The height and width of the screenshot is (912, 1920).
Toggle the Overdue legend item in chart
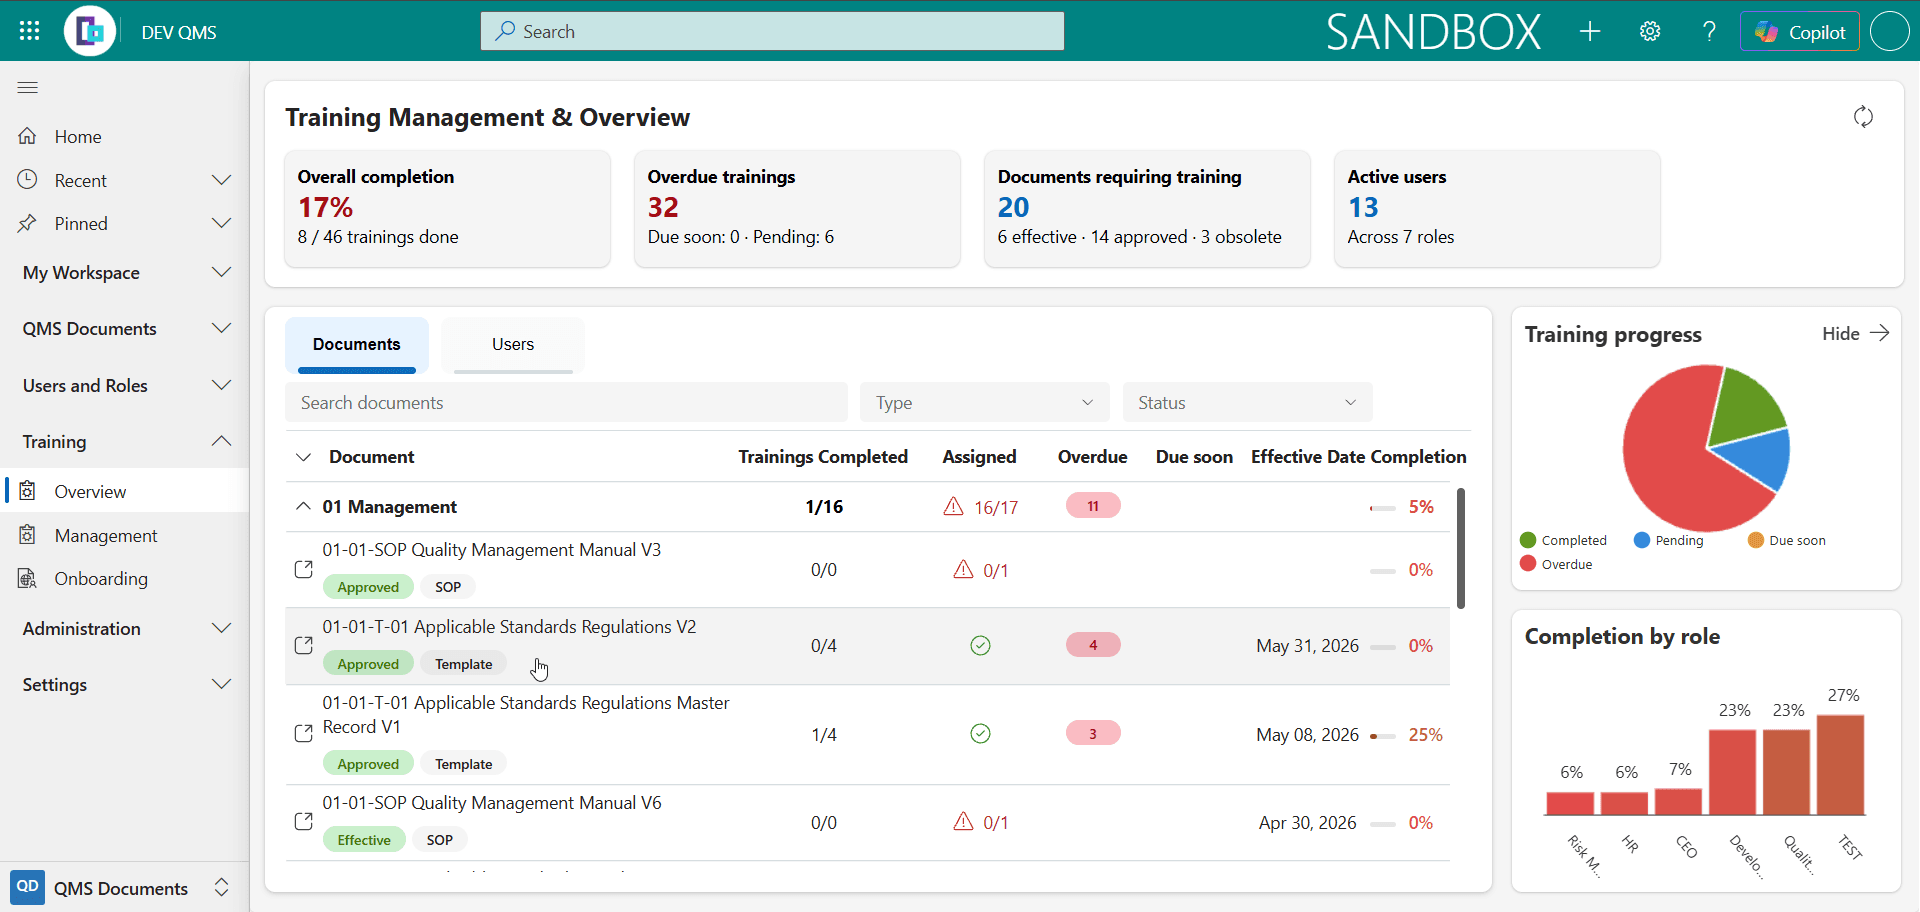(1556, 564)
